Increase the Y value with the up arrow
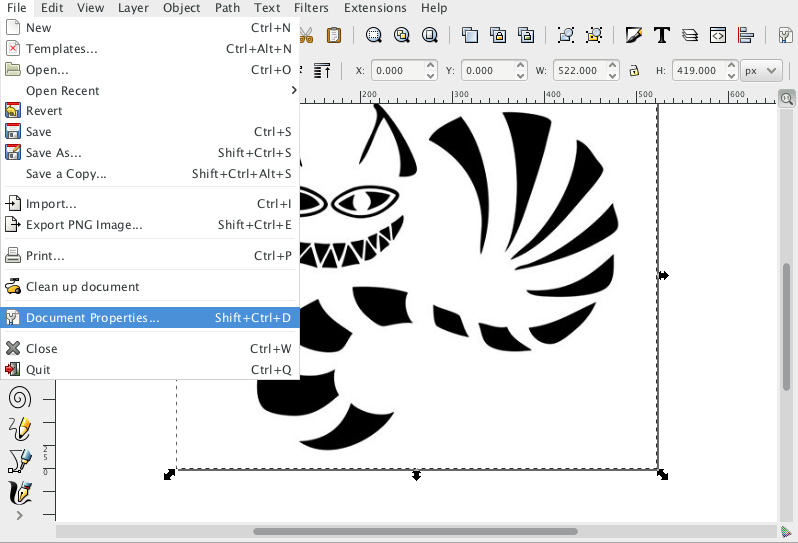798x543 pixels. [520, 65]
